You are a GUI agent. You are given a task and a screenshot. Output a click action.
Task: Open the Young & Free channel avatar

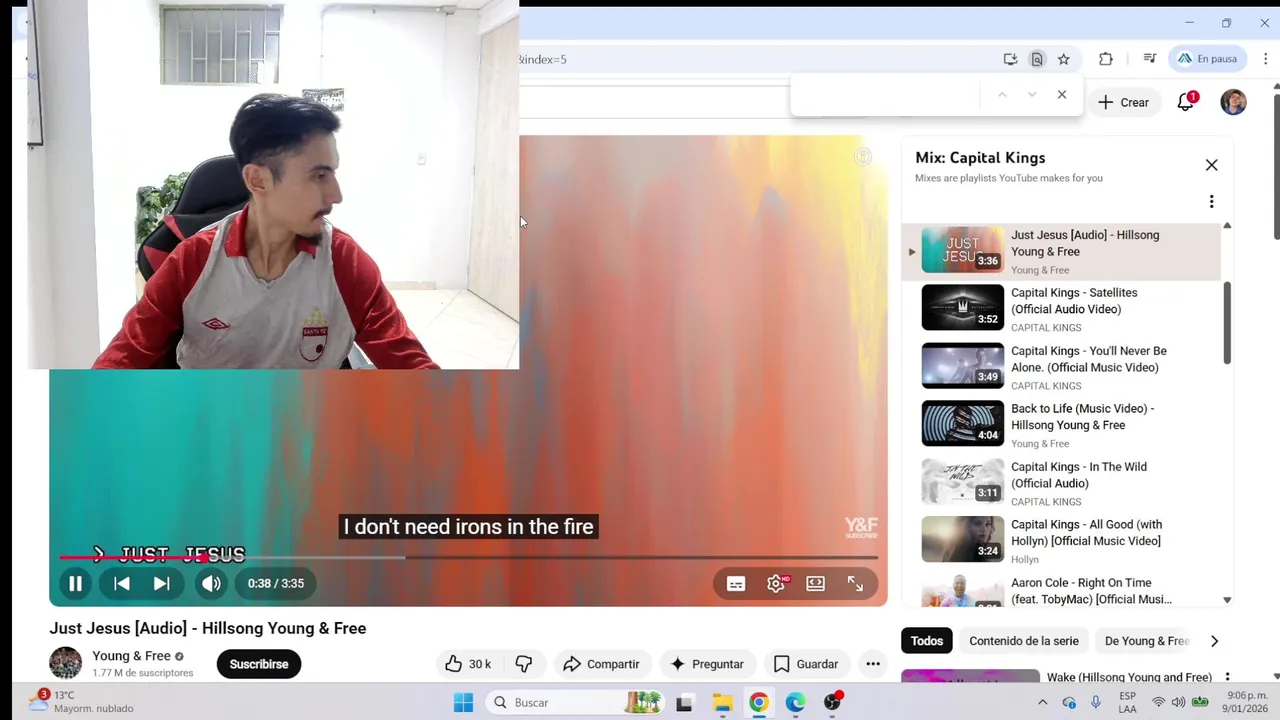[66, 663]
